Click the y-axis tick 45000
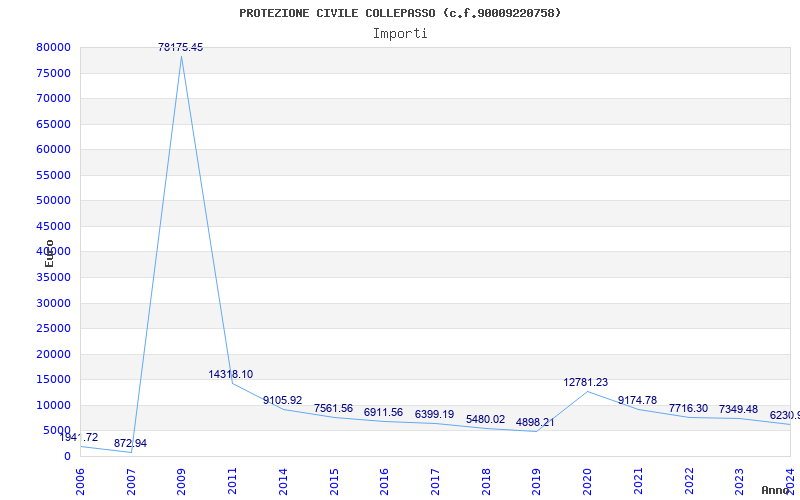The width and height of the screenshot is (800, 500). (53, 227)
